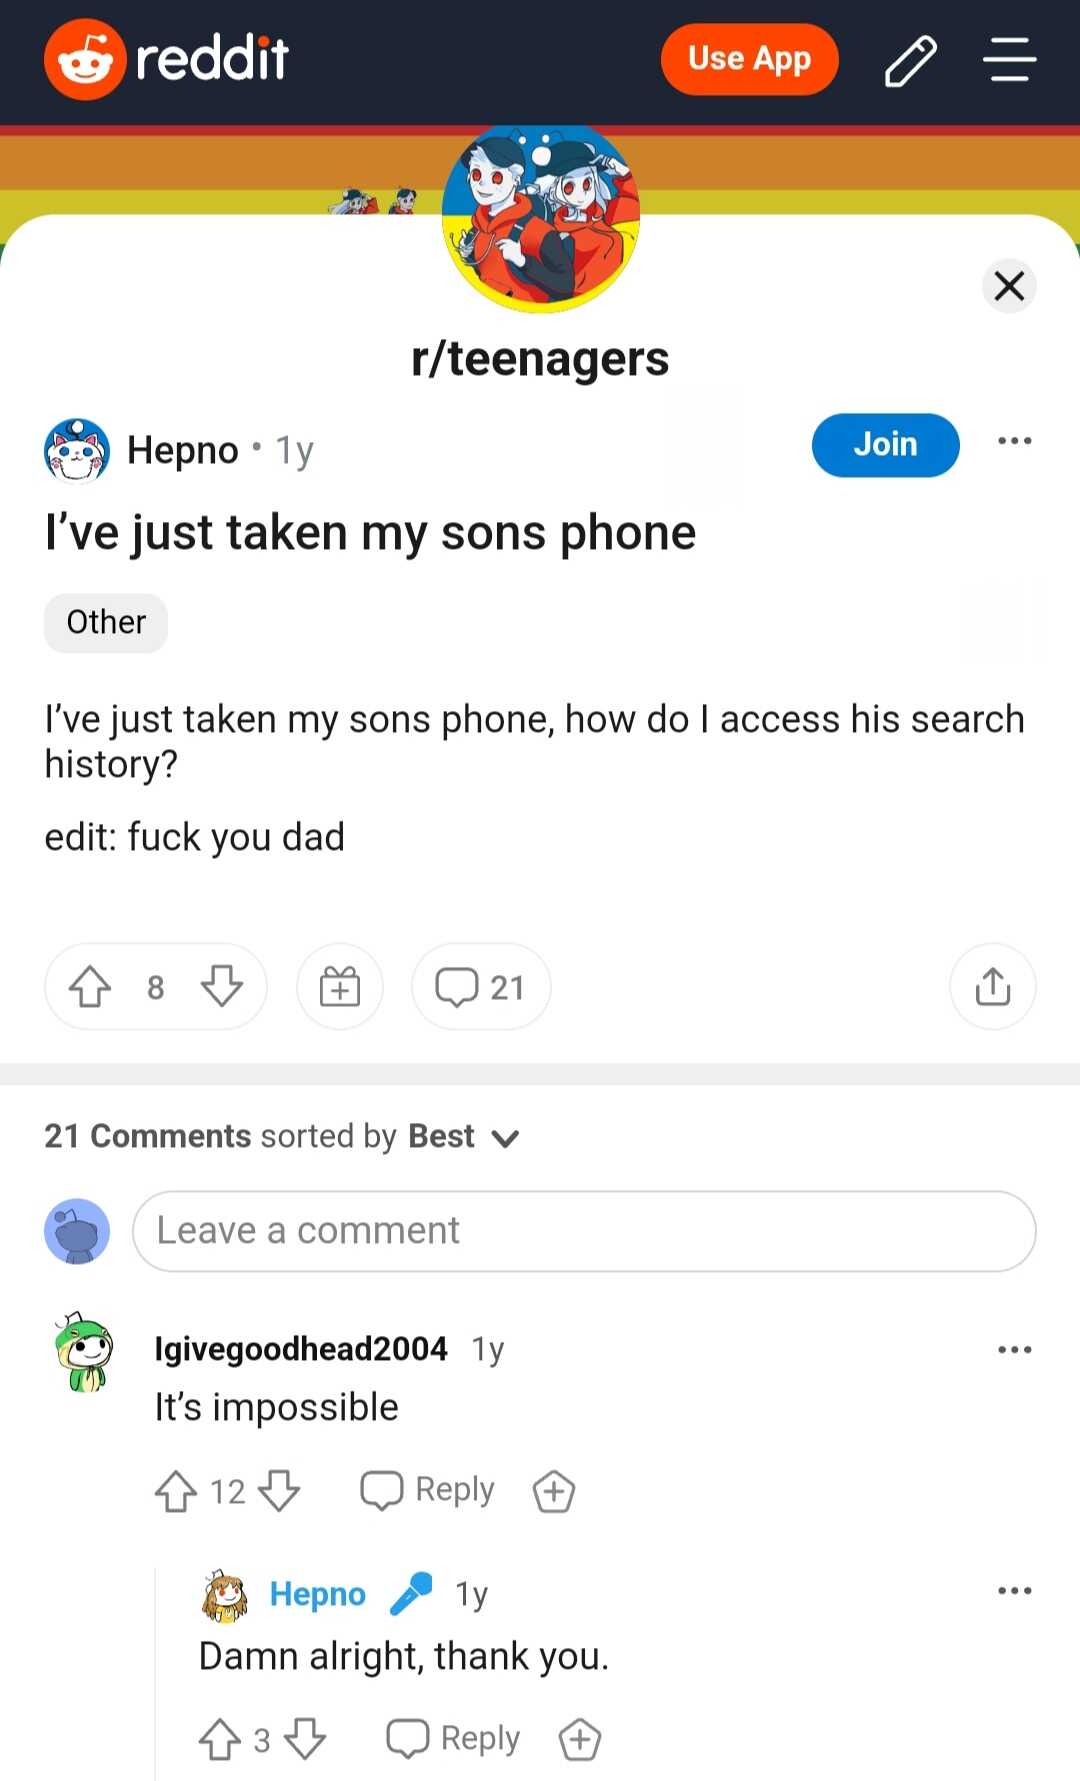Open post options three-dot menu
1080x1781 pixels.
tap(1014, 441)
